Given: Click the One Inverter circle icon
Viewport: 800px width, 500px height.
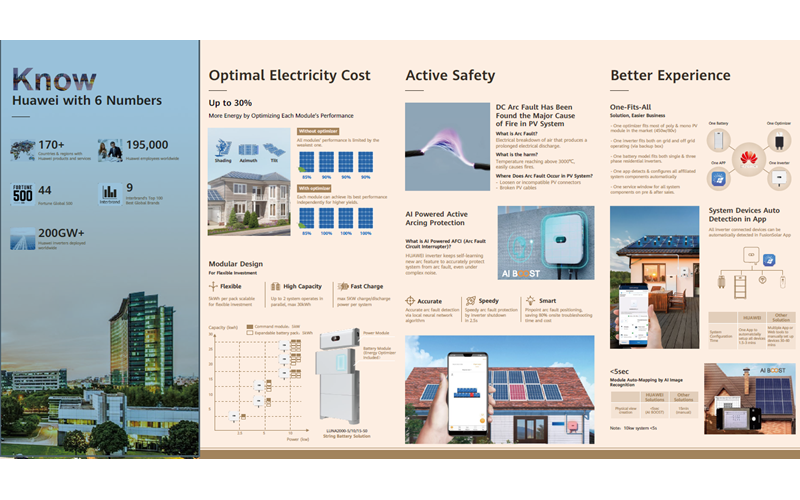Looking at the screenshot, I should pyautogui.click(x=779, y=179).
